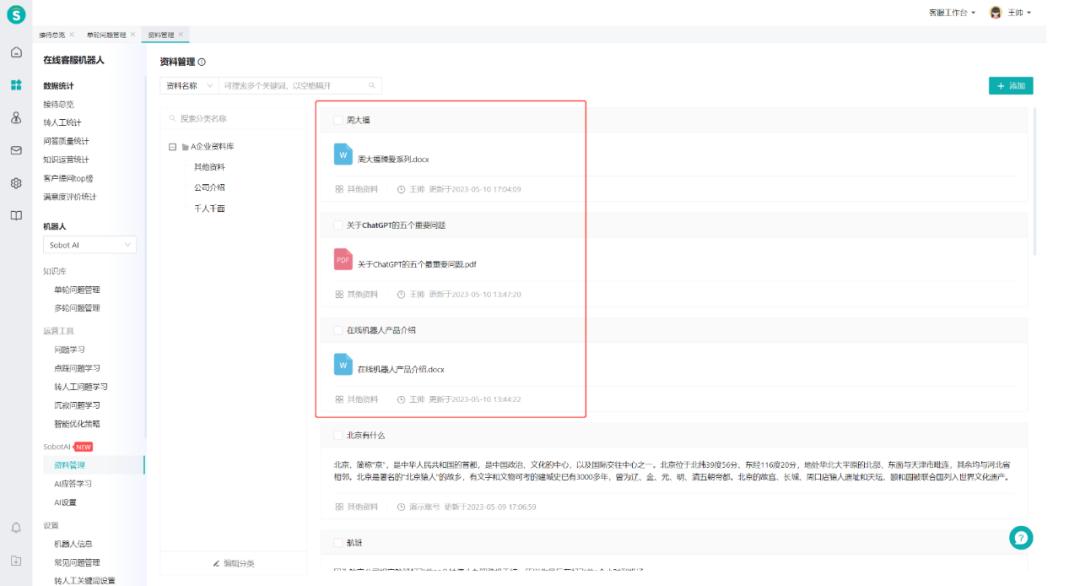The image size is (1080, 586).
Task: Open 问答质量统计 in the sidebar
Action: pos(66,141)
